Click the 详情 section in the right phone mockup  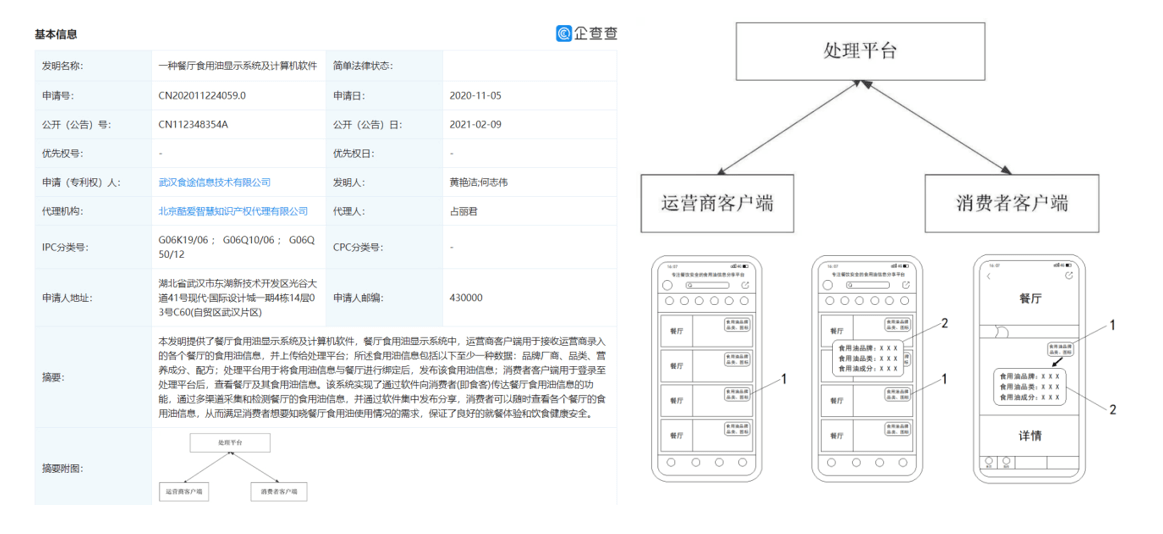click(x=1029, y=435)
